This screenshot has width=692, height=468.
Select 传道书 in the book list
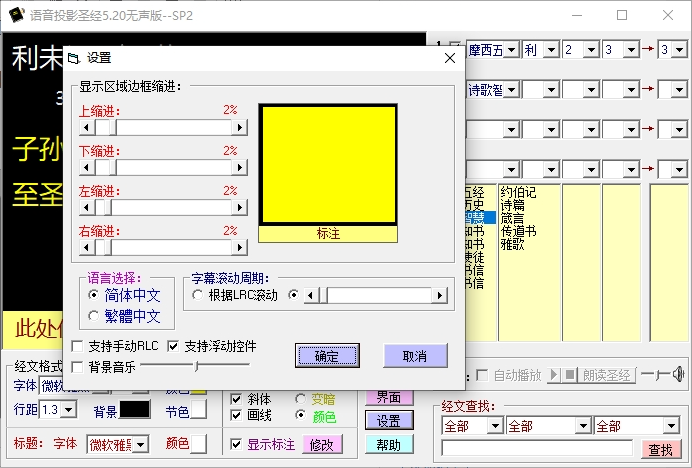pos(519,231)
